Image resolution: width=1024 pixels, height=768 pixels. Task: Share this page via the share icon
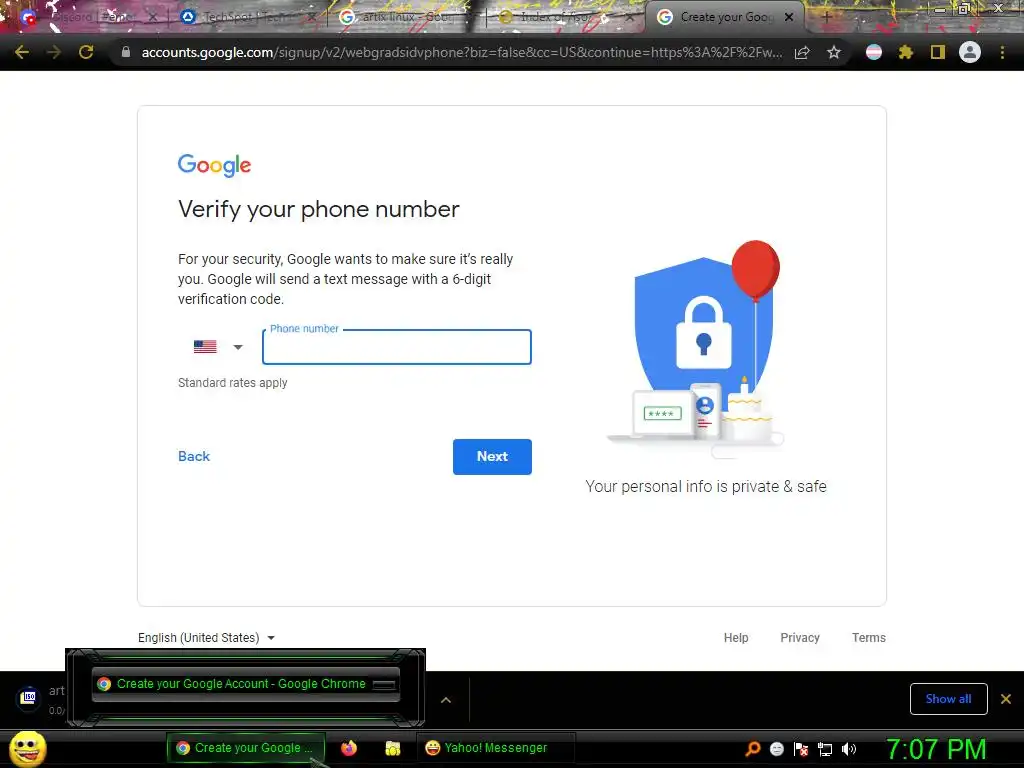click(803, 52)
